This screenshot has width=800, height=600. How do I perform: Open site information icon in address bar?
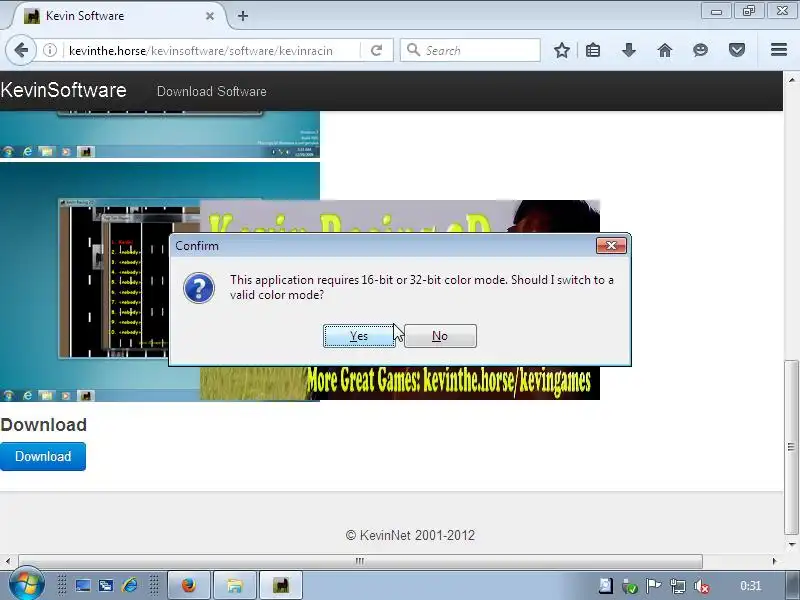[50, 51]
